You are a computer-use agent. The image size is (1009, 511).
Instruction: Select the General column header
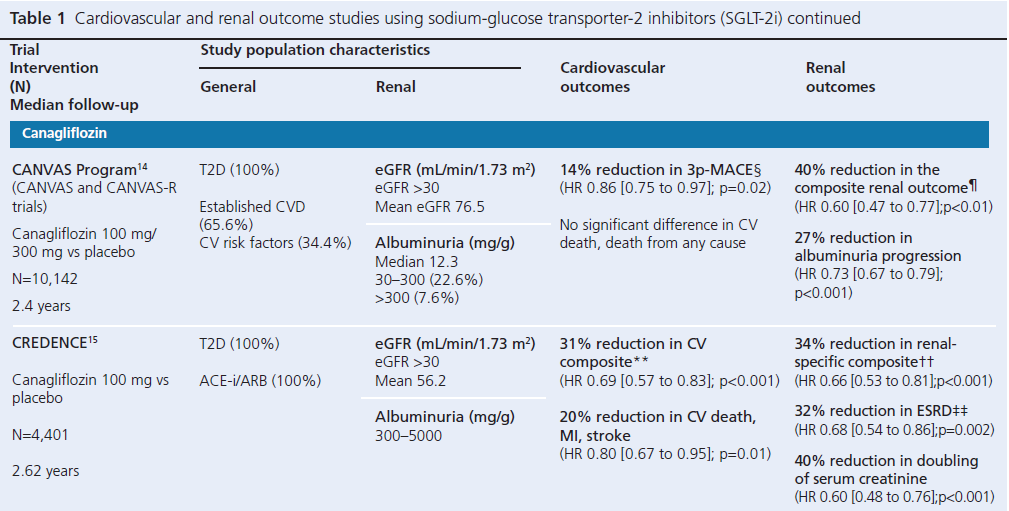[x=228, y=87]
